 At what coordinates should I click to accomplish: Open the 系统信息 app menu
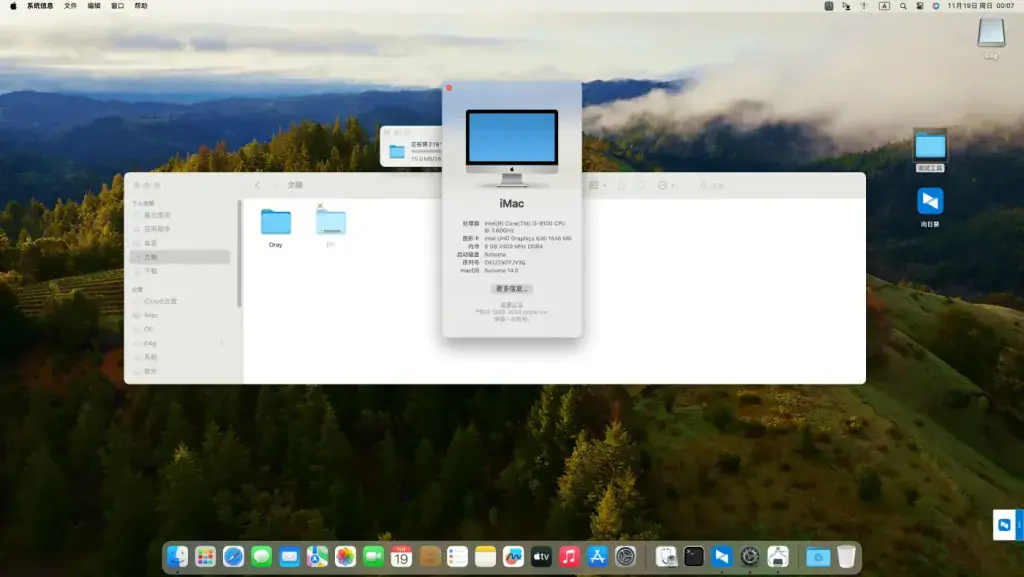pyautogui.click(x=40, y=6)
